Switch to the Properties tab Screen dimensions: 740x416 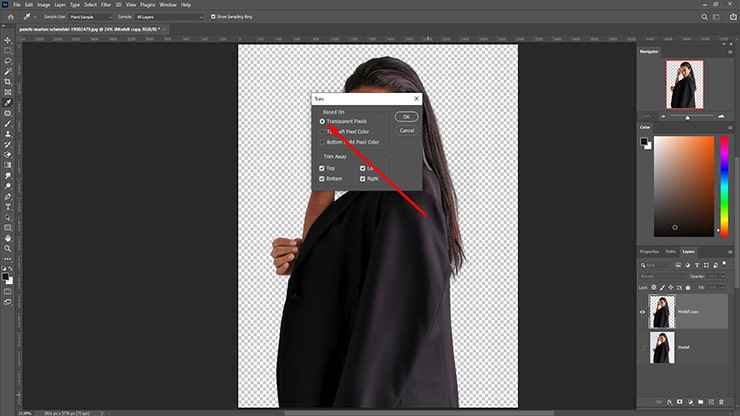(649, 252)
